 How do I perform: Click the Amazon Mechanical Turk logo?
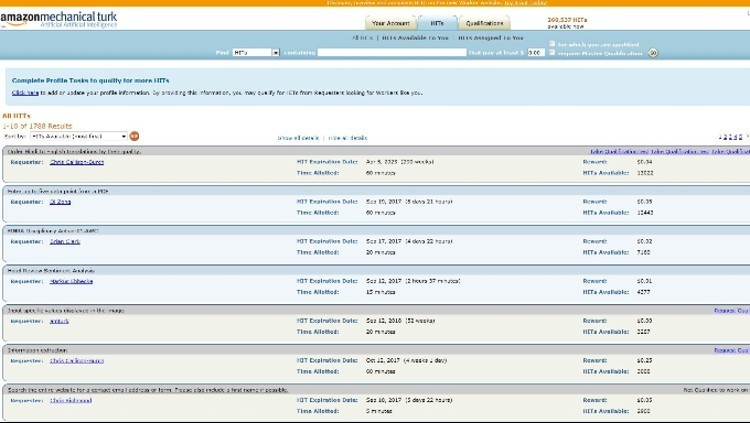coord(58,20)
